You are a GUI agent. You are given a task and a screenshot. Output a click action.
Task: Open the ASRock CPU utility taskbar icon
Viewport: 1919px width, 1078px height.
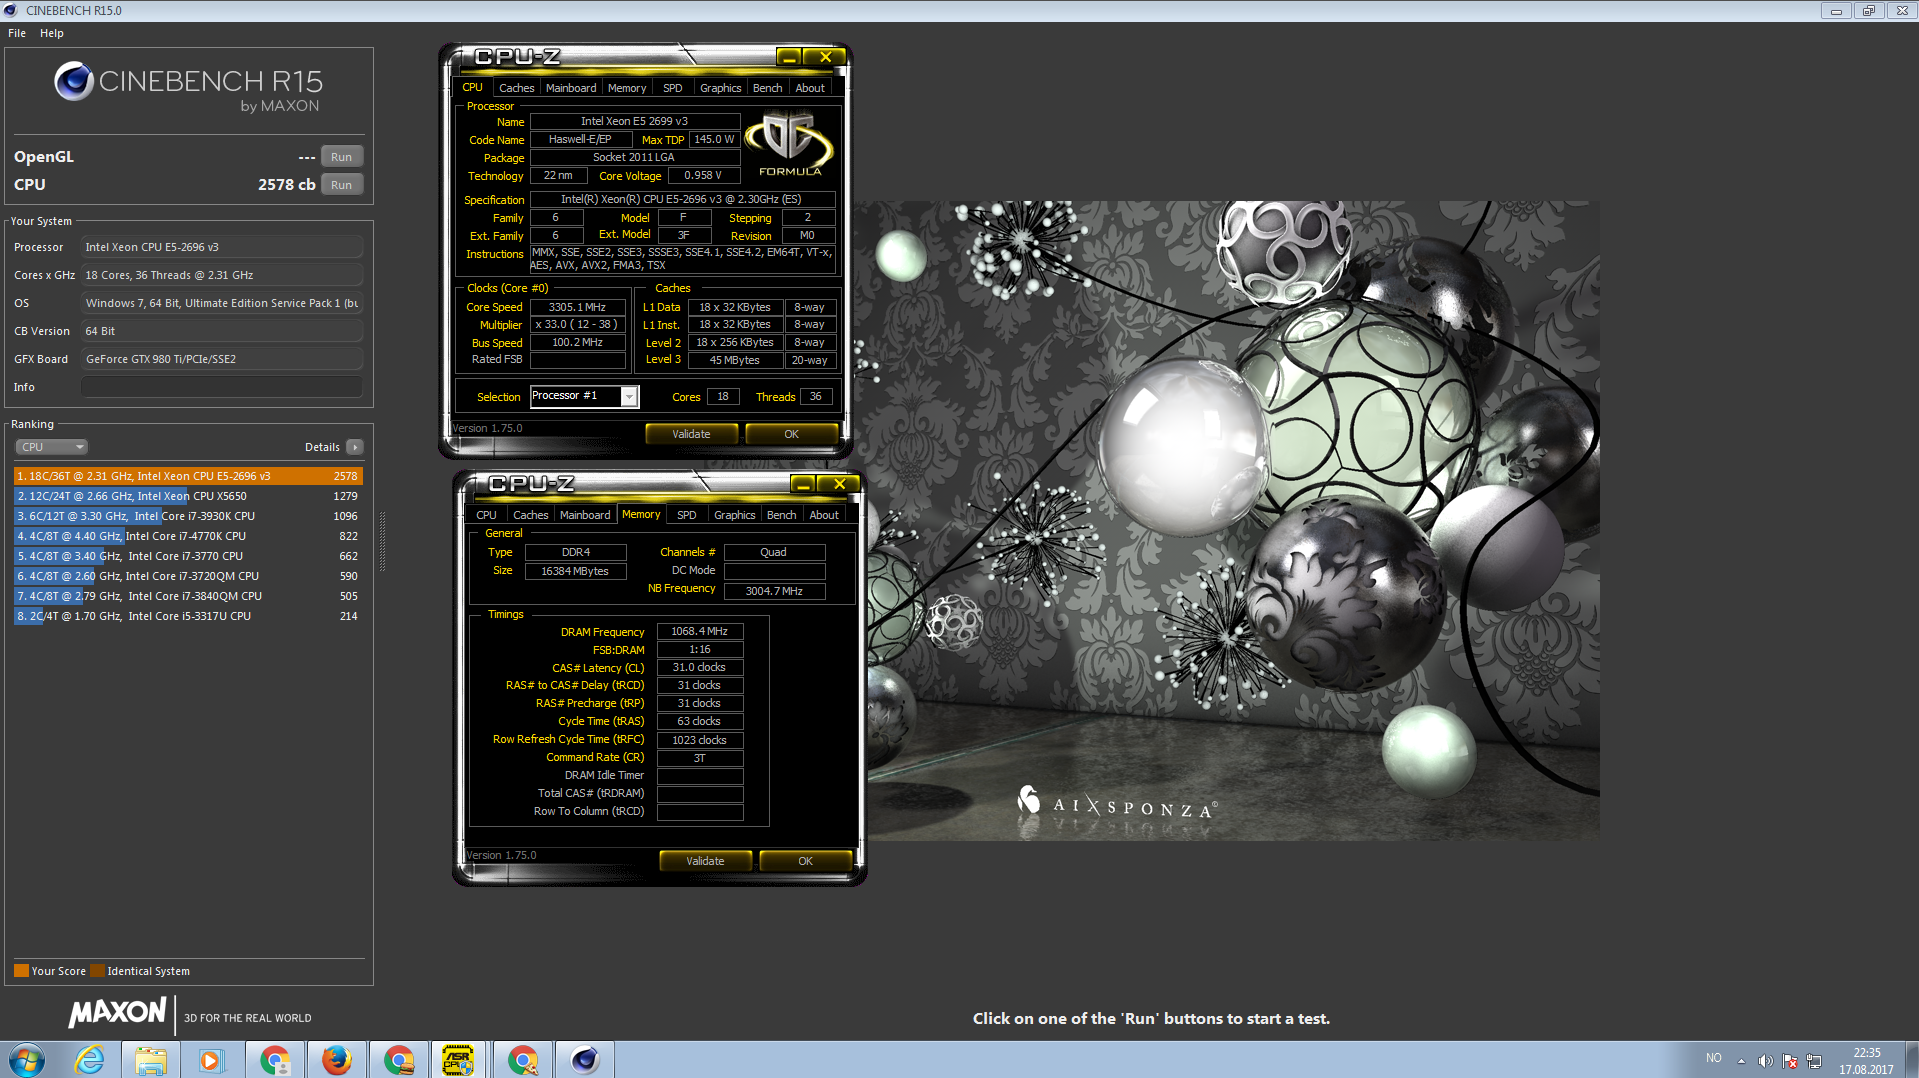point(458,1060)
